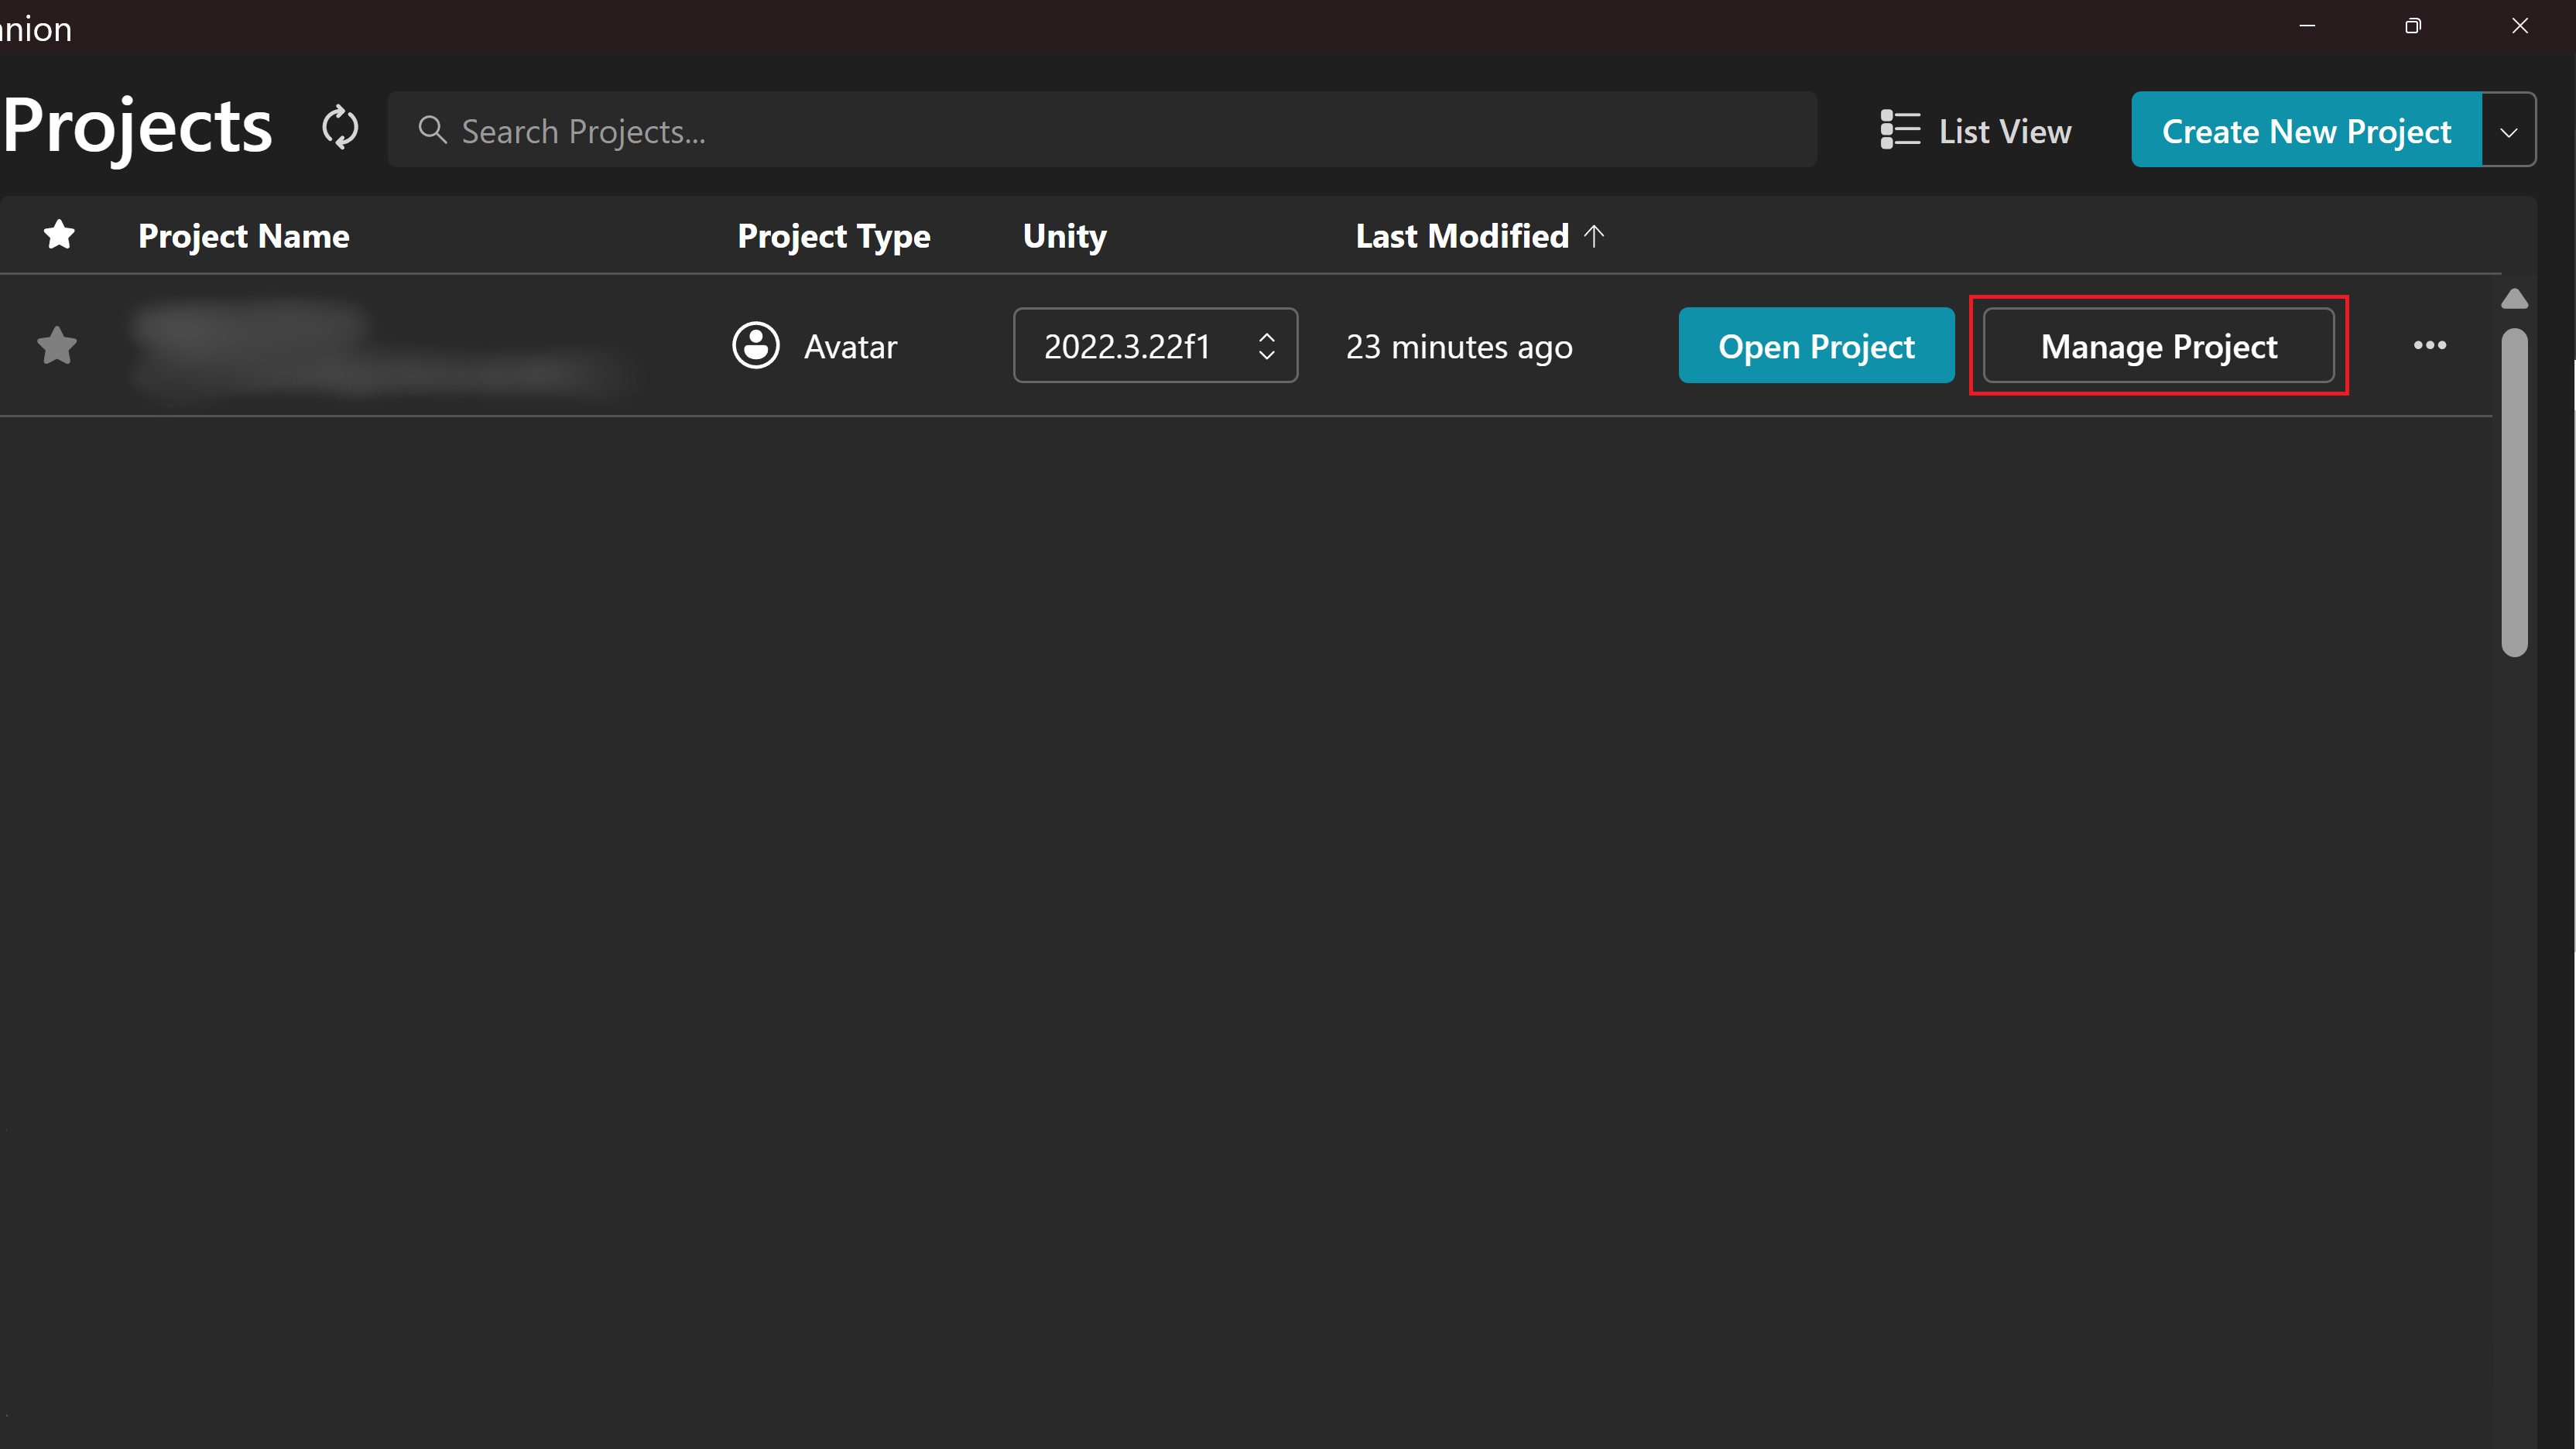
Task: Open the three-dot project options menu
Action: (x=2429, y=346)
